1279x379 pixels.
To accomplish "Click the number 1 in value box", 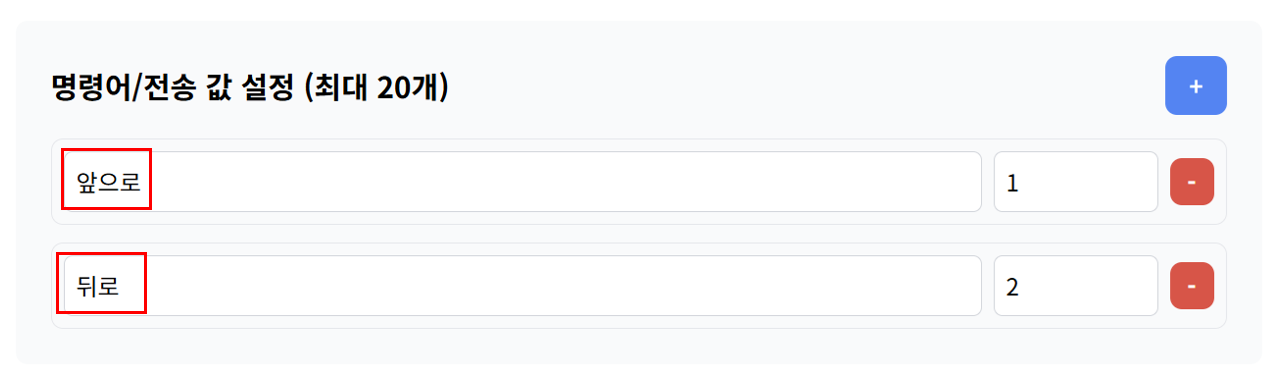I will click(1012, 184).
